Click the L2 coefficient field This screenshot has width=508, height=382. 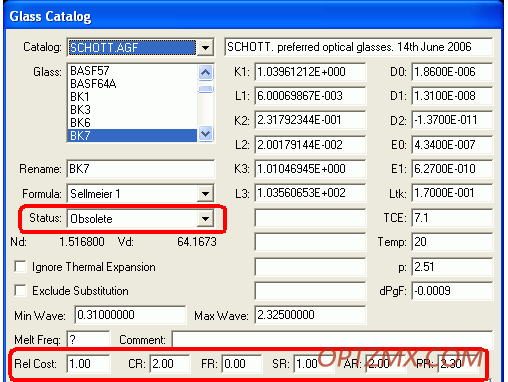[x=310, y=145]
